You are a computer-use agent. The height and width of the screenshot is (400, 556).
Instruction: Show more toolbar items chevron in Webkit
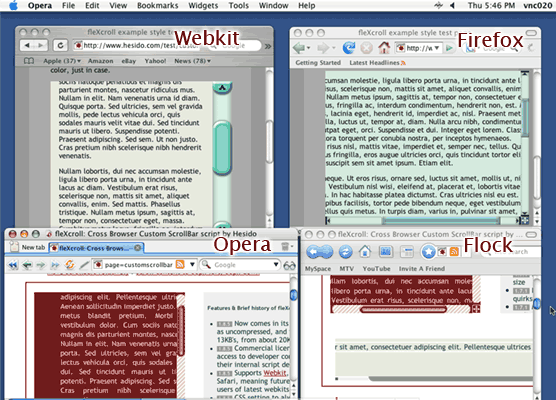[x=268, y=46]
